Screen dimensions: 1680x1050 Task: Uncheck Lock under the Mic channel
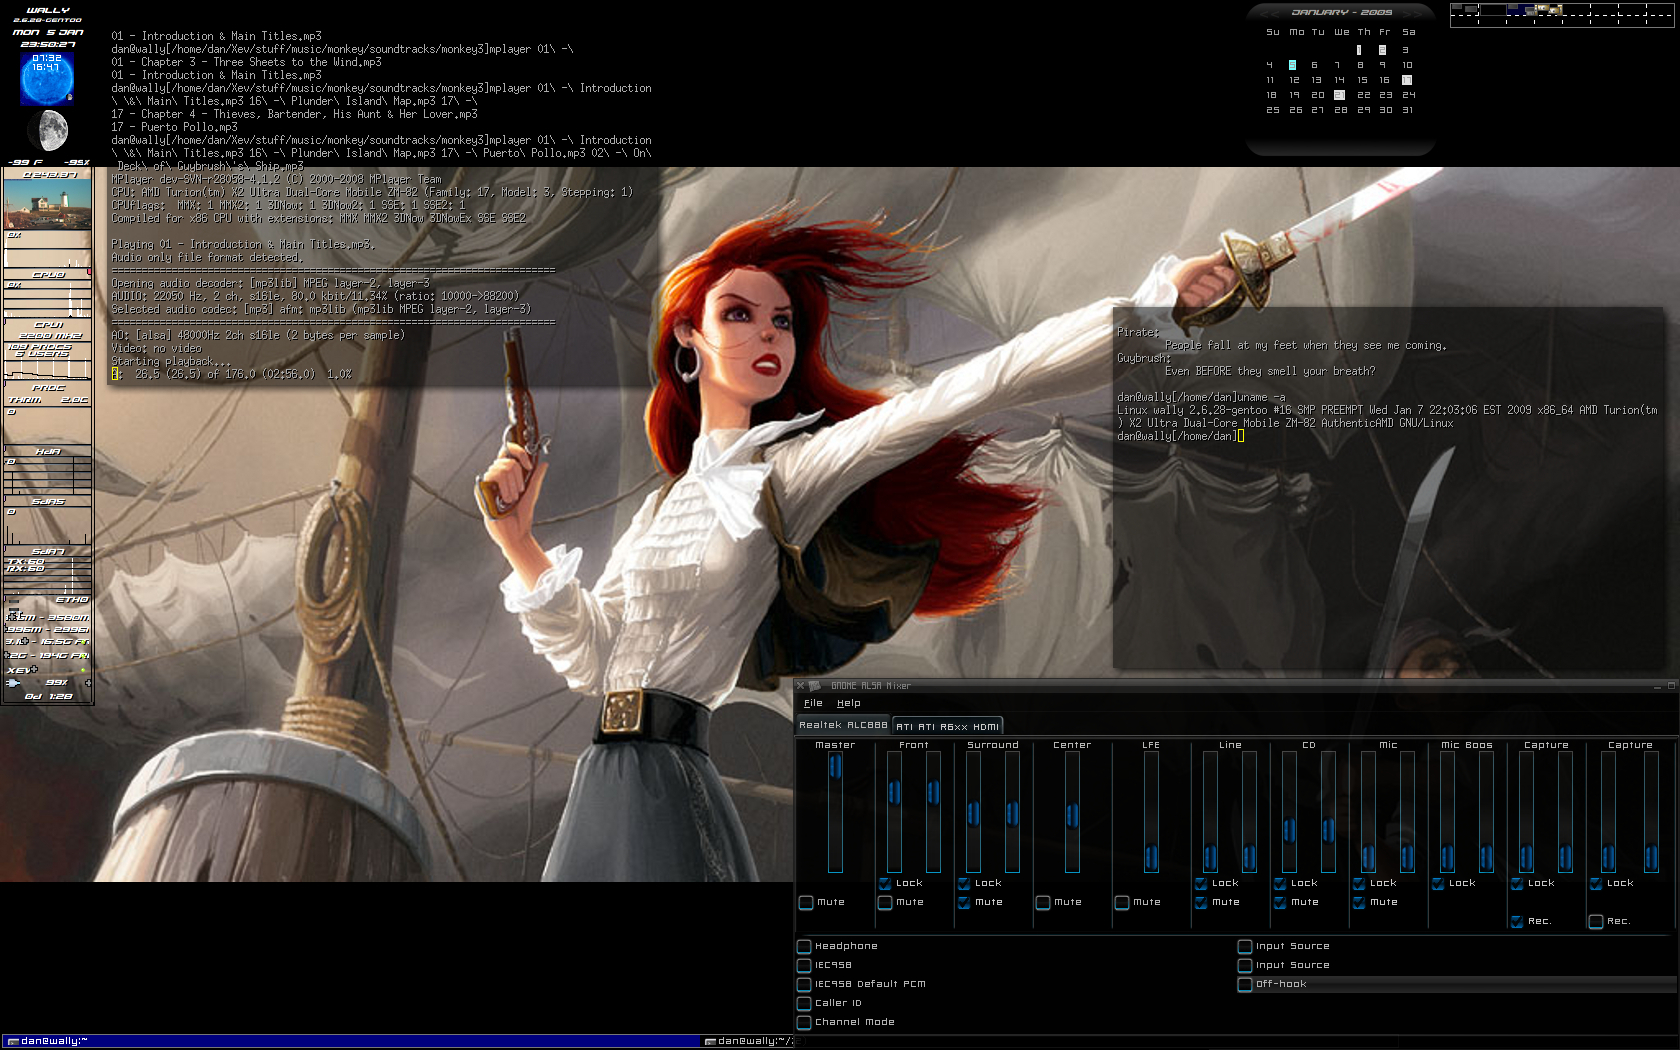1359,883
